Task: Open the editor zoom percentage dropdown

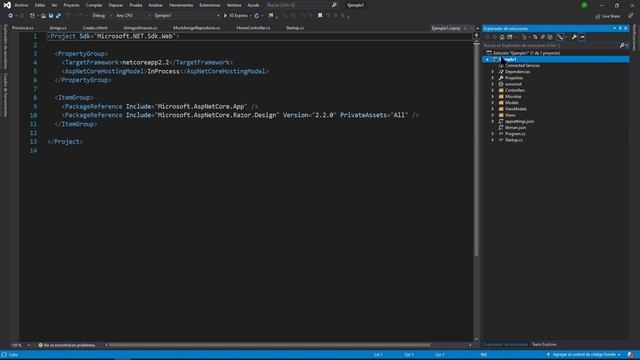Action: click(20, 345)
